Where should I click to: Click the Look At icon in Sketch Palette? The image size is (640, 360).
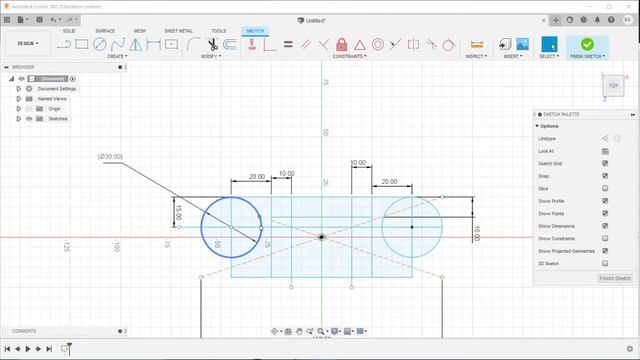(x=605, y=151)
